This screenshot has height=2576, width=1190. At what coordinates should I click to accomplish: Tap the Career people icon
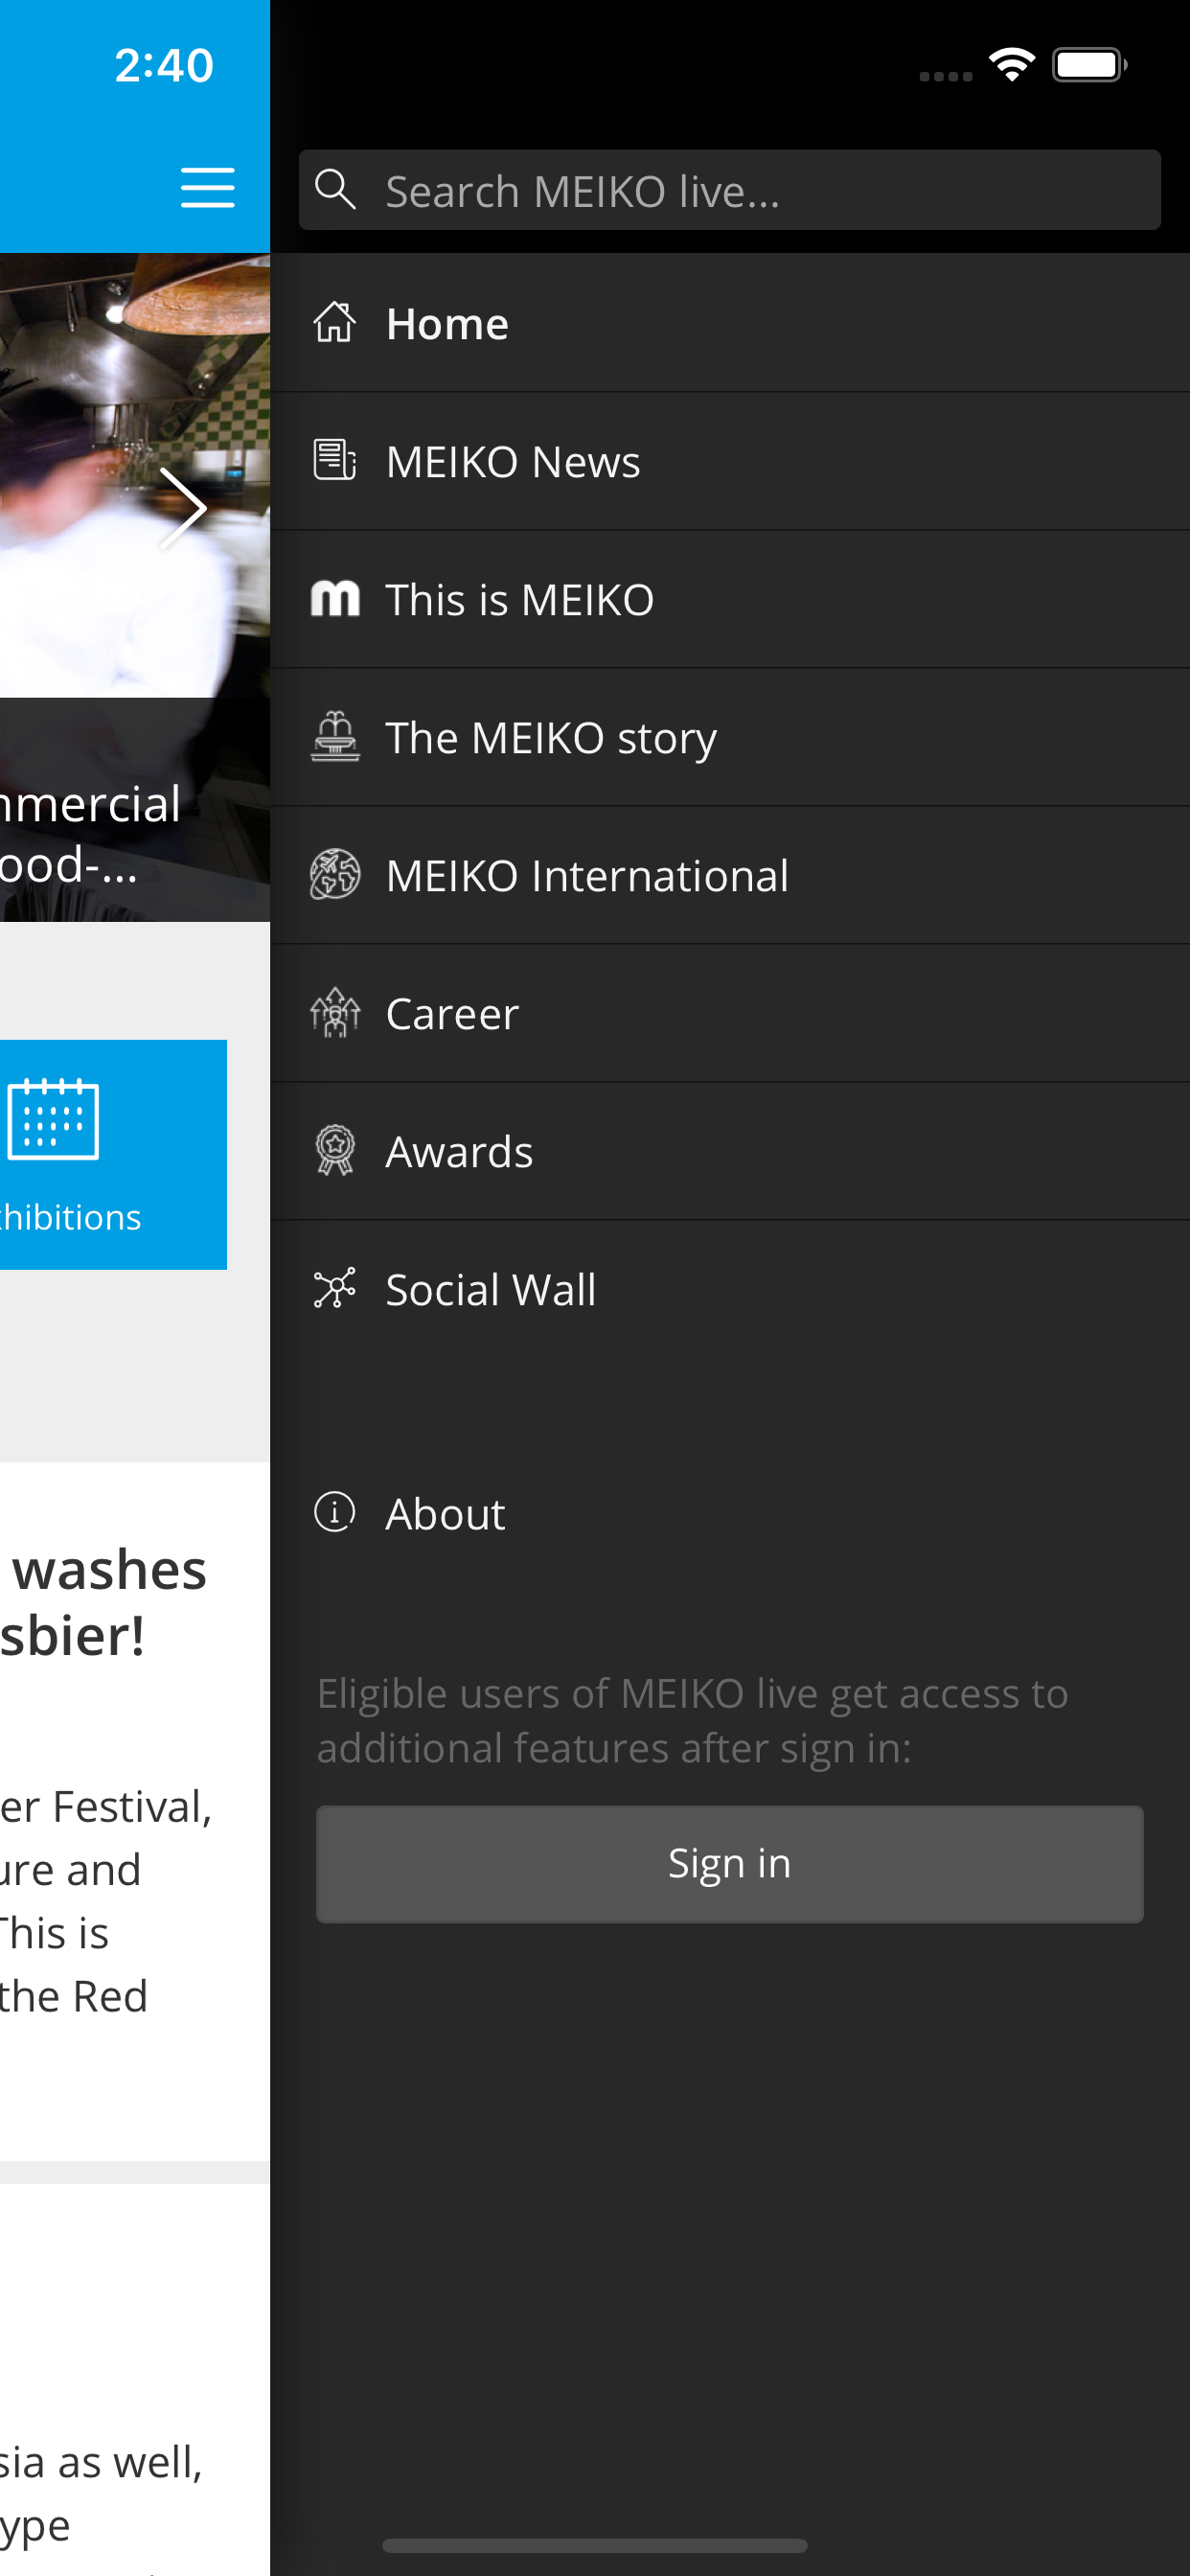tap(335, 1012)
